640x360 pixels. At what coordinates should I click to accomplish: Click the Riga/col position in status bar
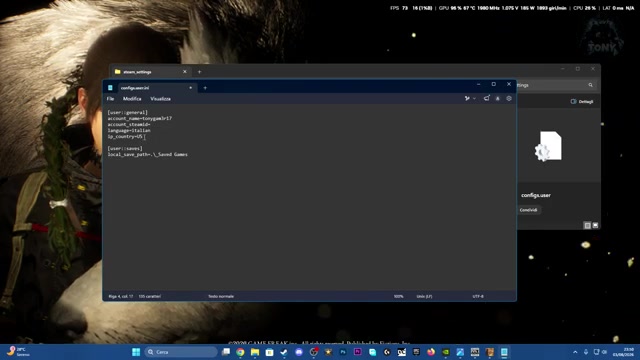click(x=121, y=296)
